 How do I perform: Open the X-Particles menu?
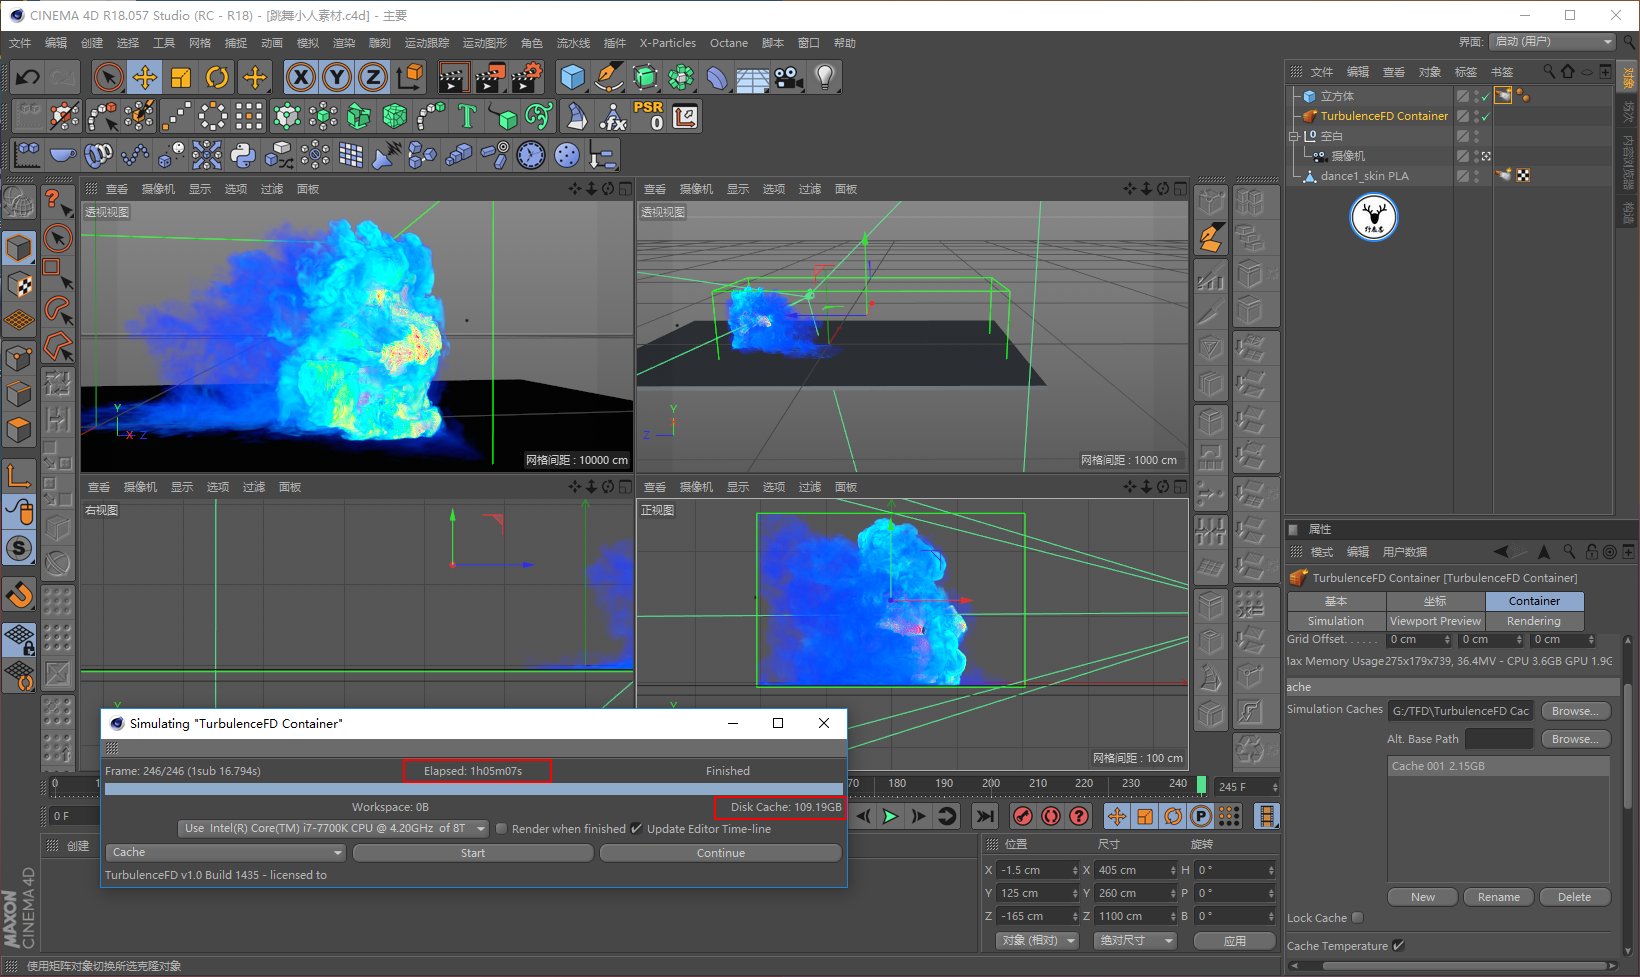pos(667,43)
